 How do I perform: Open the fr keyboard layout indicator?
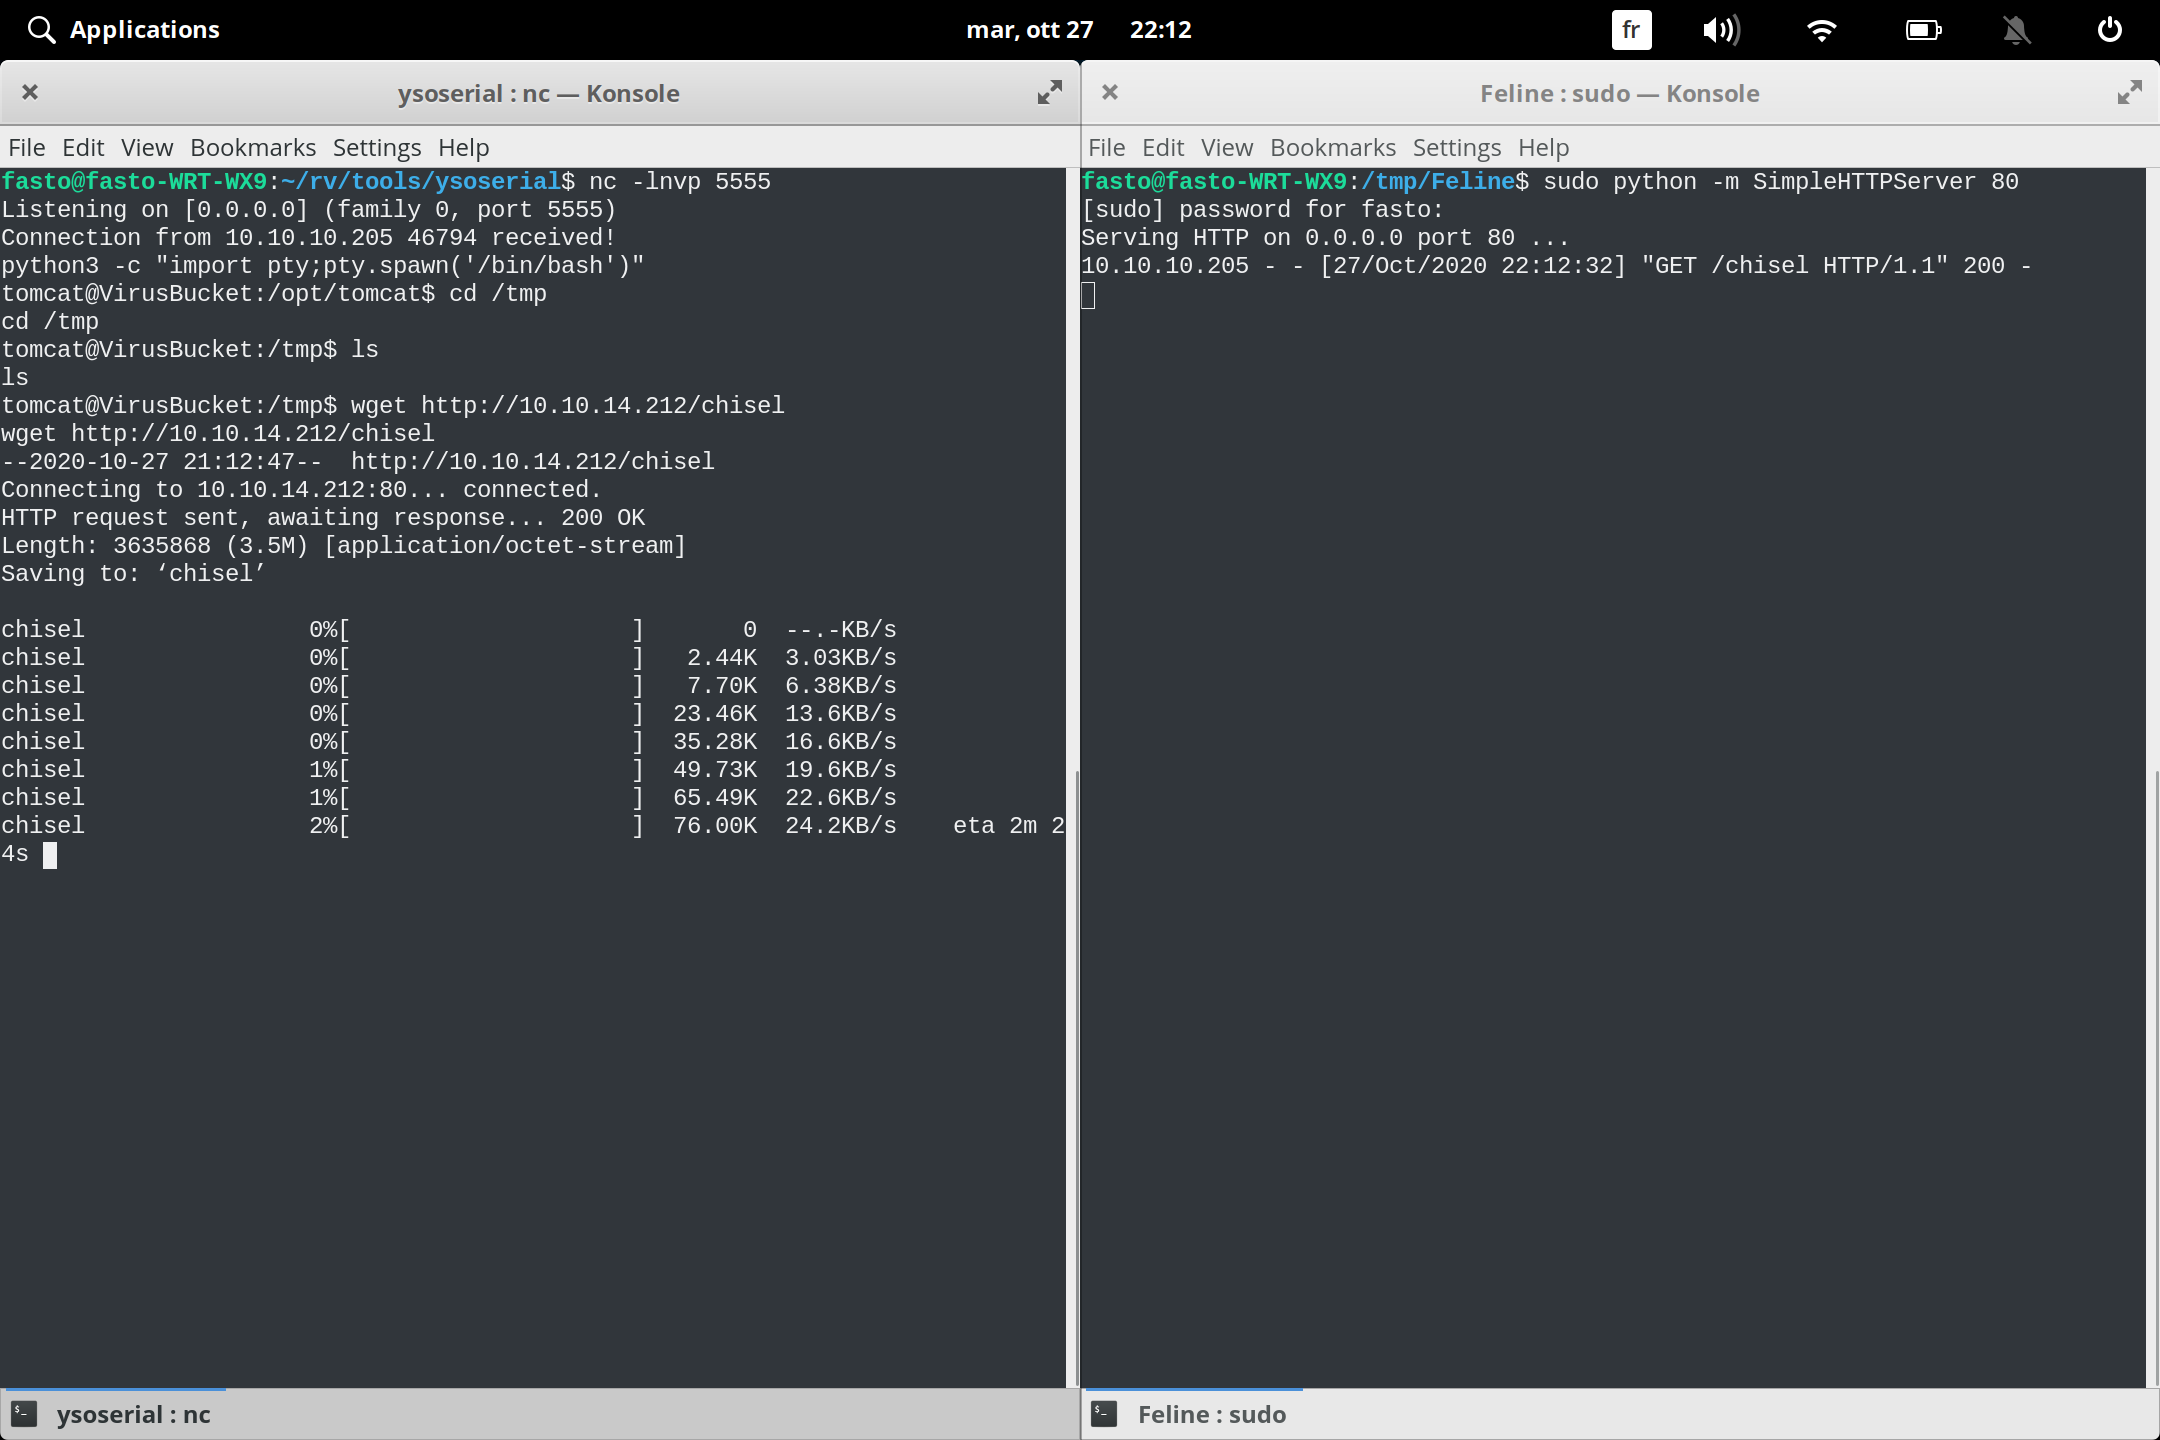coord(1631,30)
